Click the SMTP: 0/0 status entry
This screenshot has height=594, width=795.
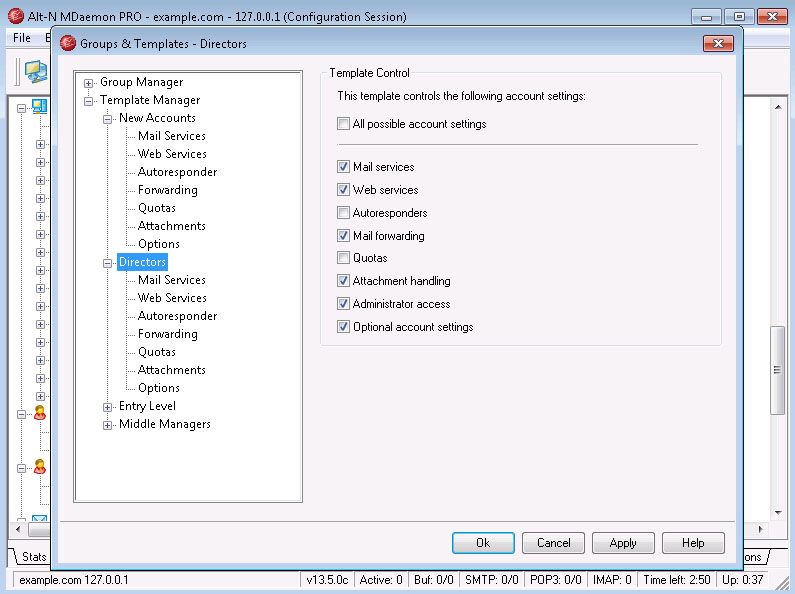491,580
